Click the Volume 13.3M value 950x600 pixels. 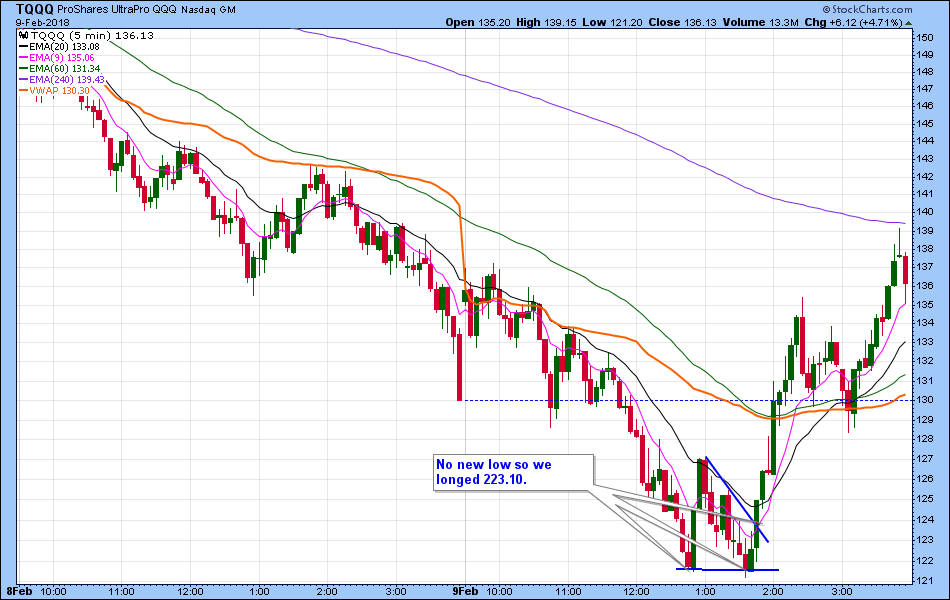click(x=760, y=22)
